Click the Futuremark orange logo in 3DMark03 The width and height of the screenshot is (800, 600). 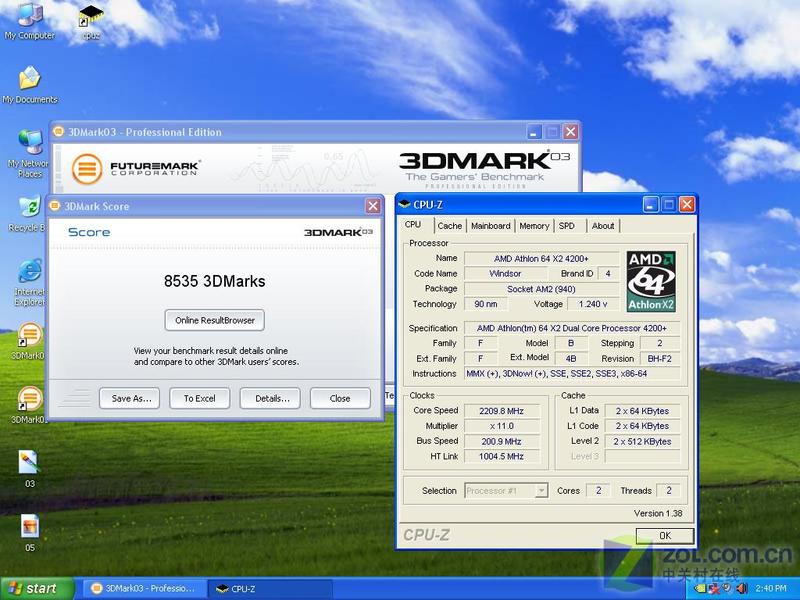[87, 168]
